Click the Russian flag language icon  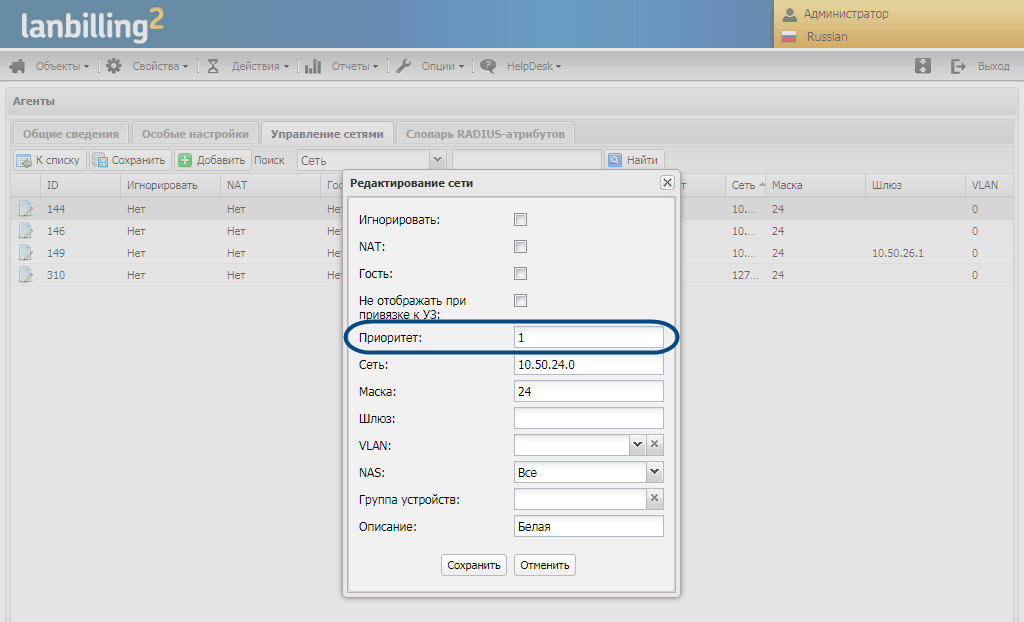coord(790,37)
